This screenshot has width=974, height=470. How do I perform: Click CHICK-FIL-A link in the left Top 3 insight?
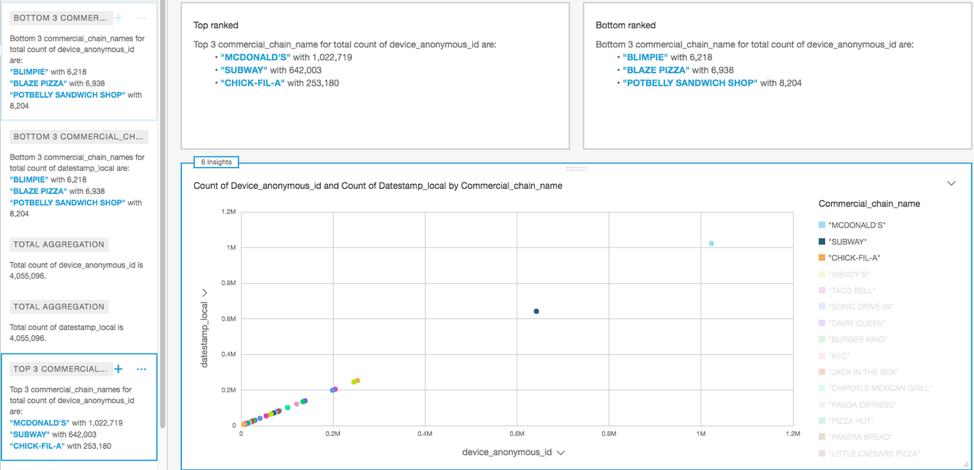pos(37,446)
